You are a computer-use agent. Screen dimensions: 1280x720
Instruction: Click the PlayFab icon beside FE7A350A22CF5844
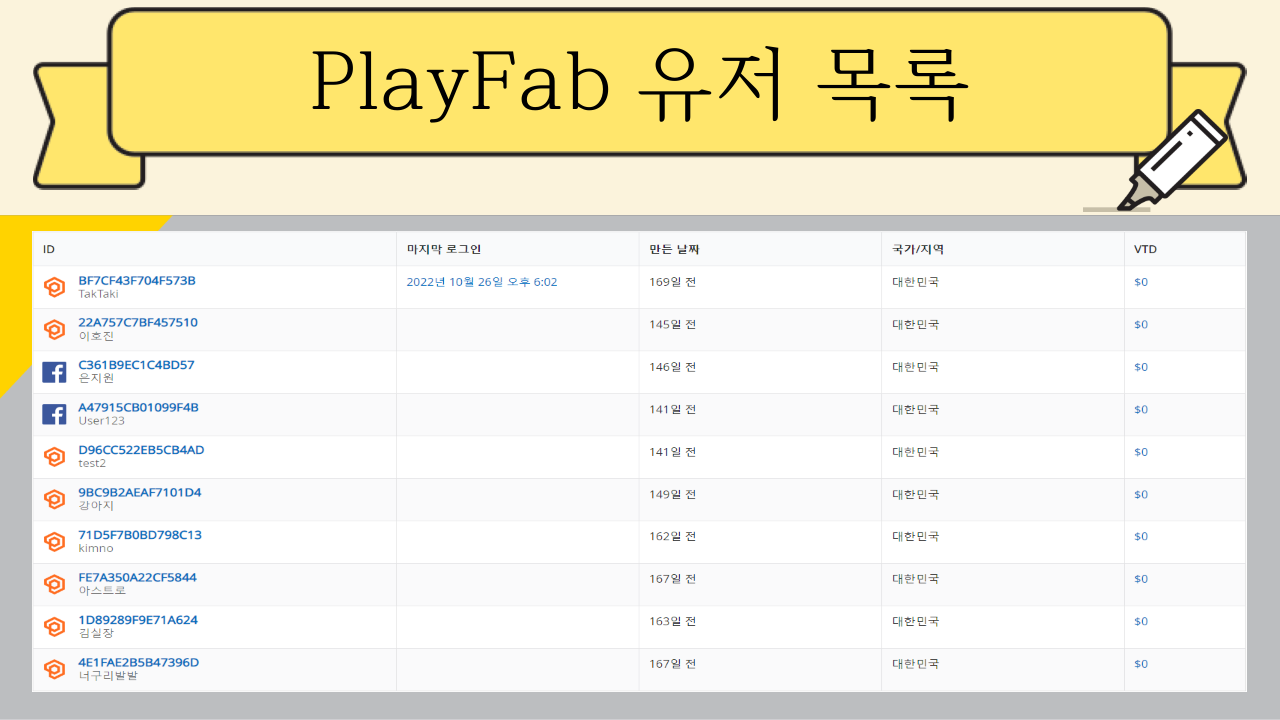[54, 584]
